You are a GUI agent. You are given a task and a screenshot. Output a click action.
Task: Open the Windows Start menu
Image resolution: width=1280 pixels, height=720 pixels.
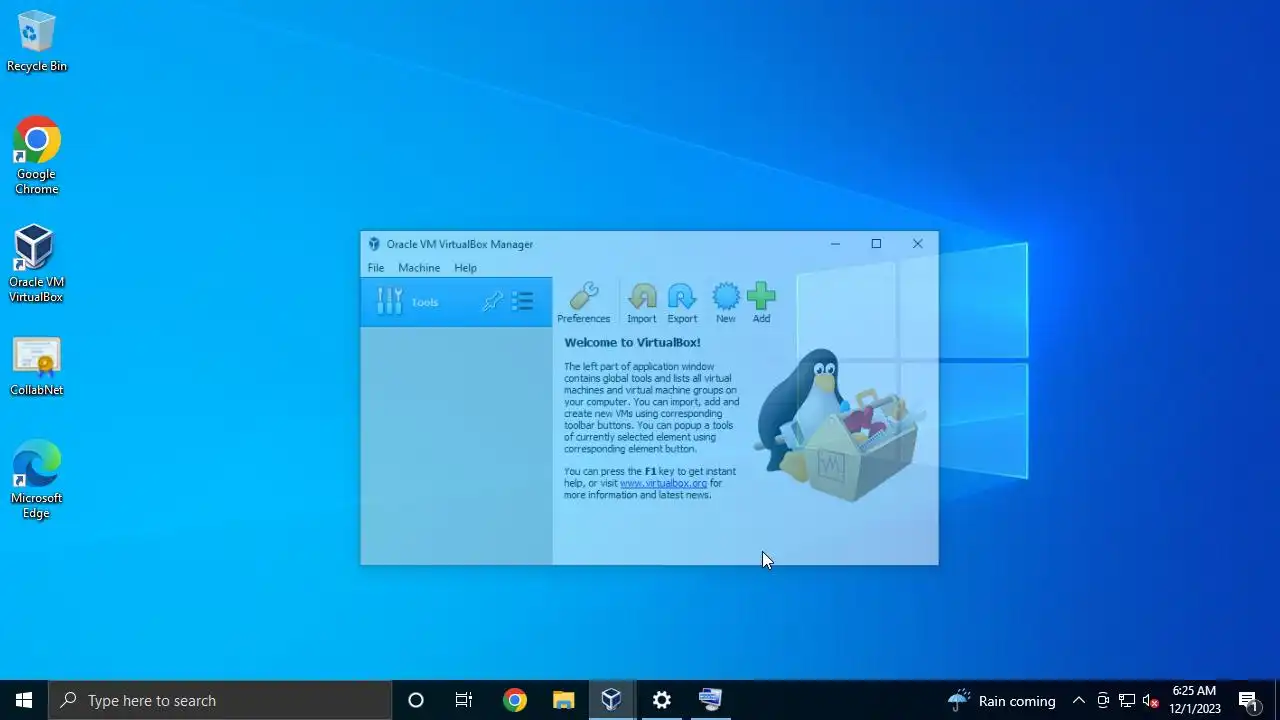(24, 700)
